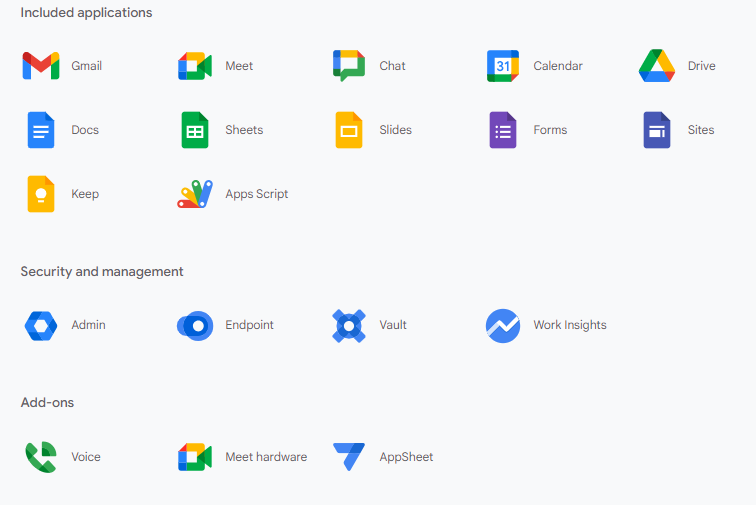Open the Voice phone icon
Screen dimensions: 756x505
point(41,457)
